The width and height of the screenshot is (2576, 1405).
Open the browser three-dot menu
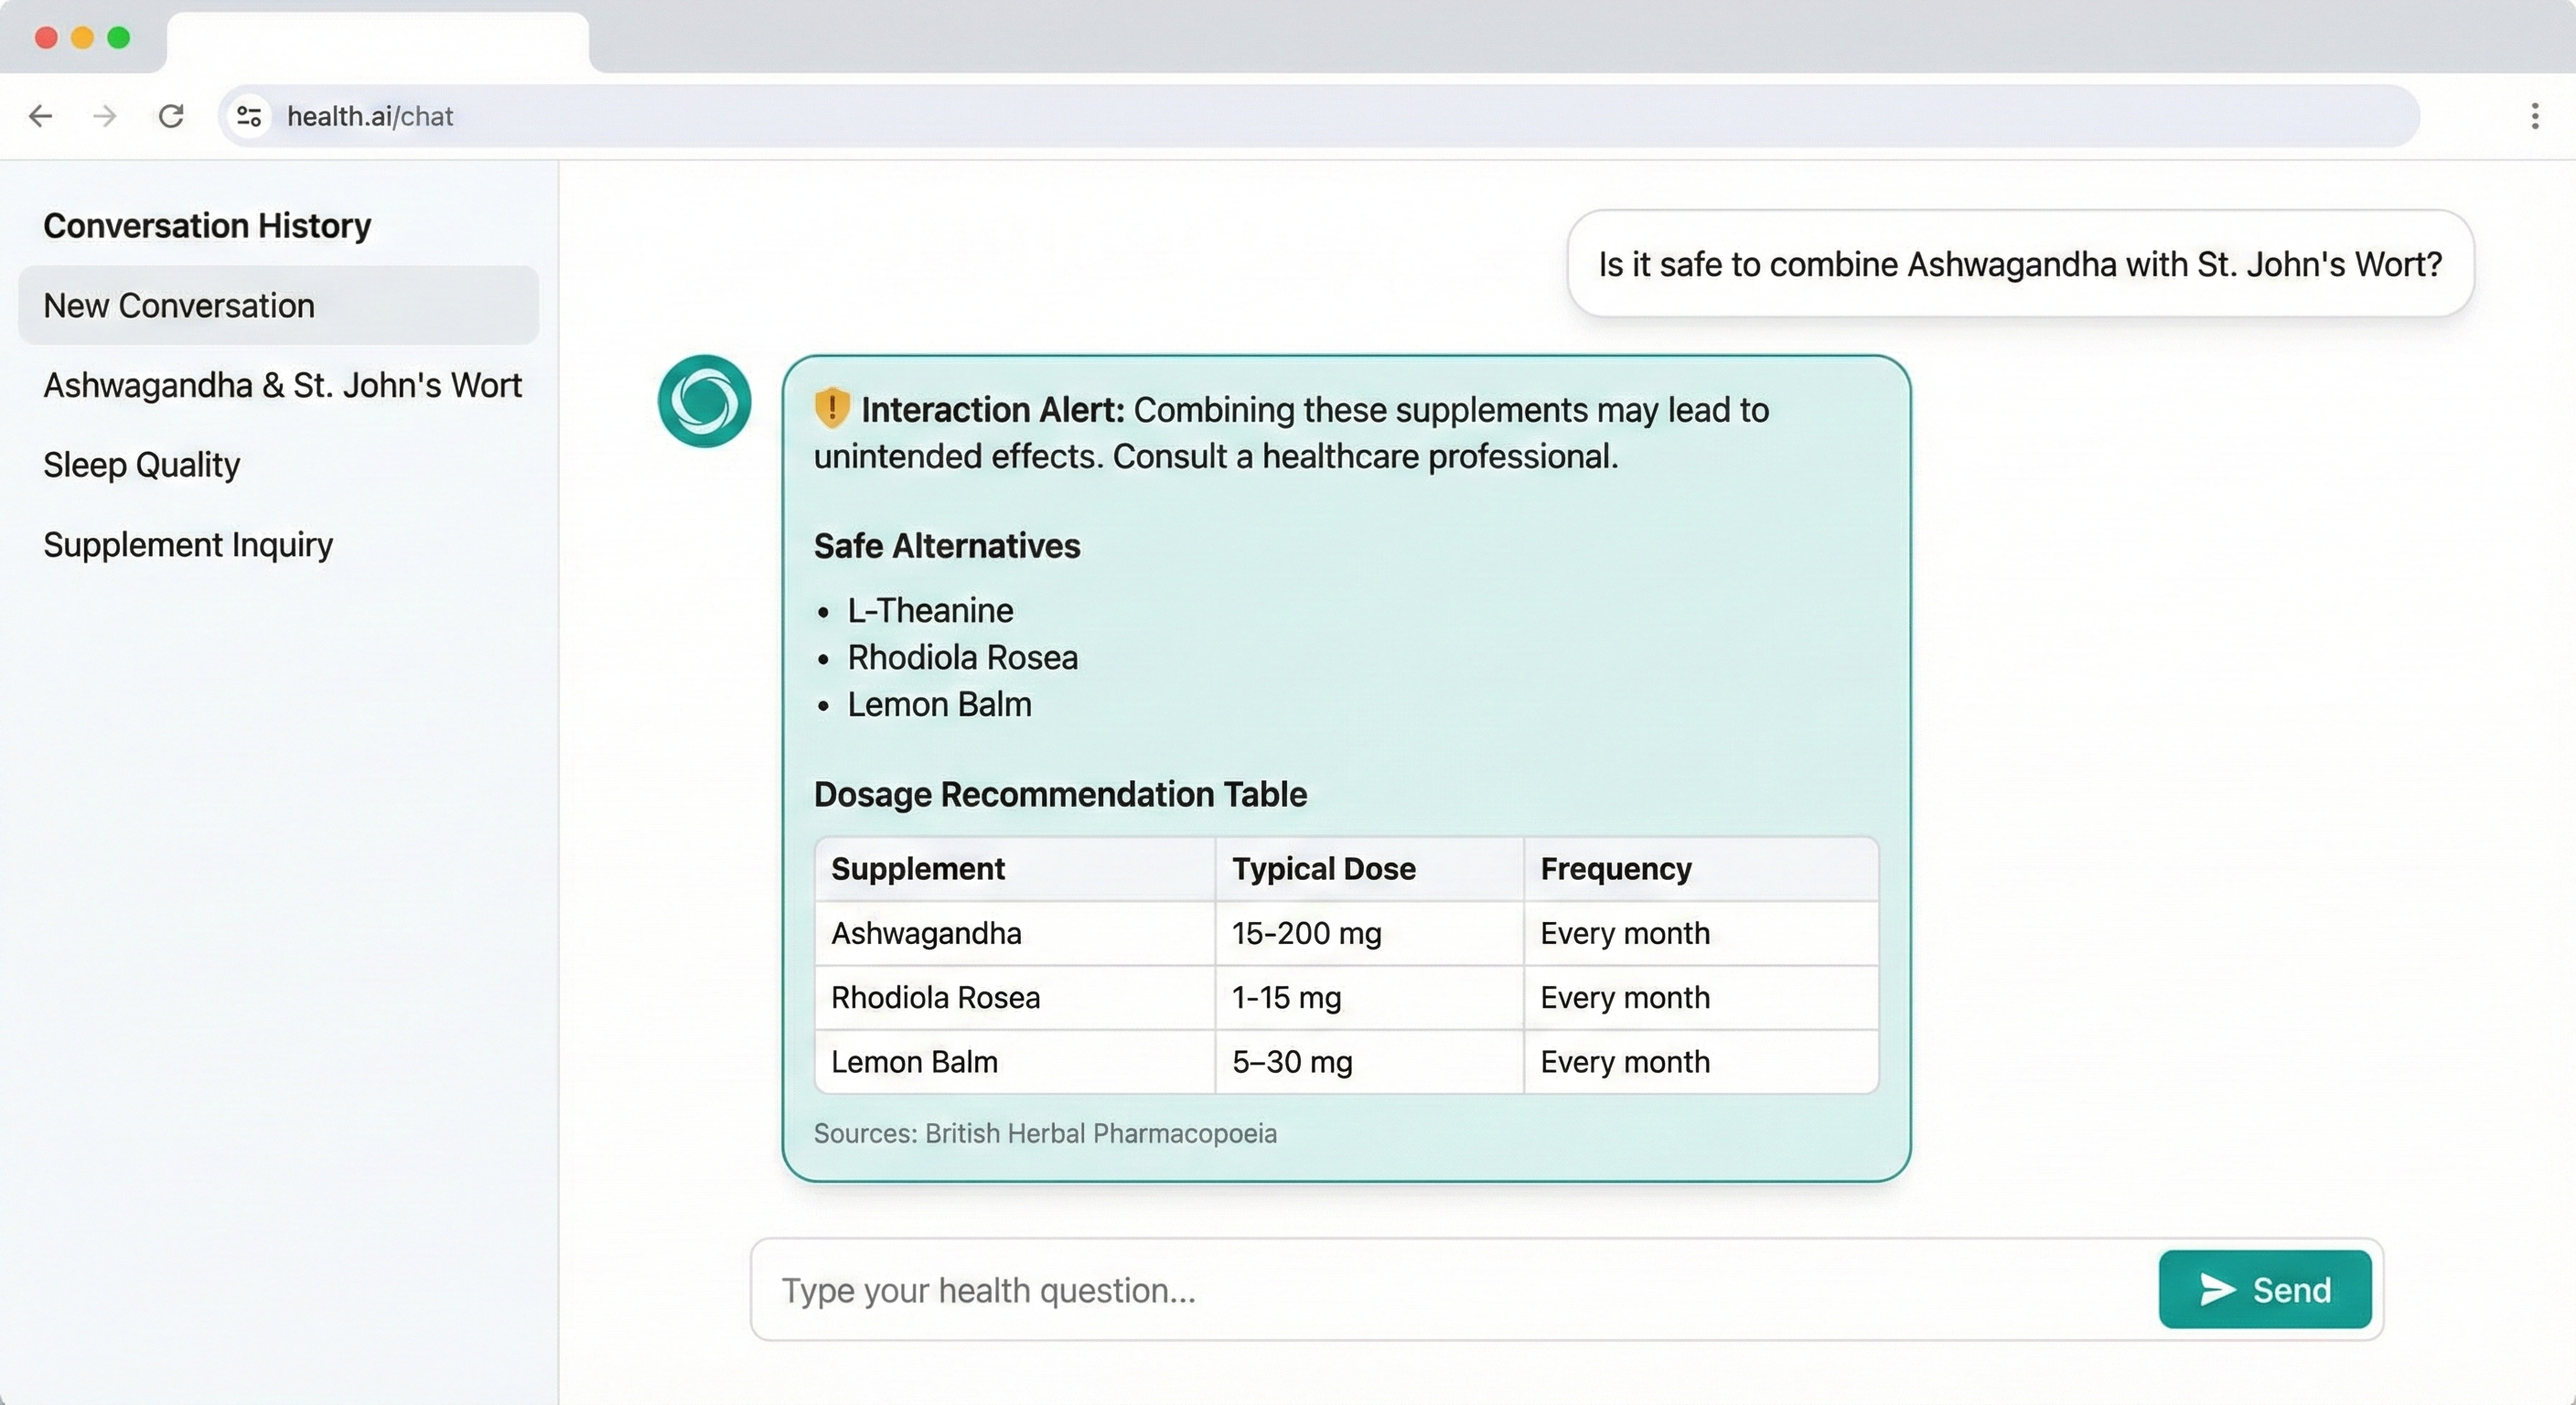pyautogui.click(x=2535, y=116)
